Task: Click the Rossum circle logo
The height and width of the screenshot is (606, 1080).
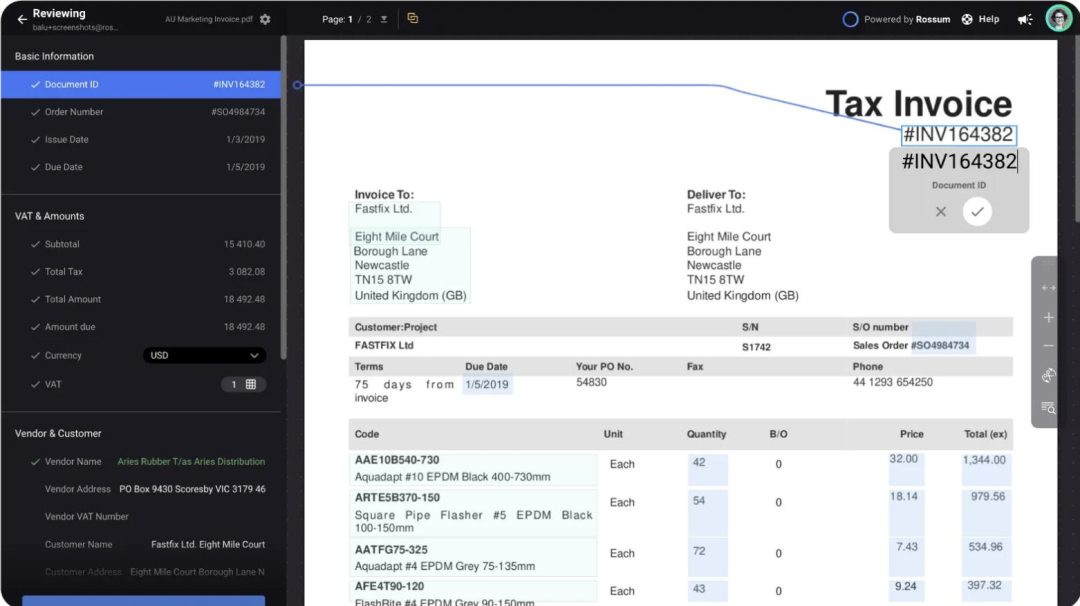Action: pos(850,19)
